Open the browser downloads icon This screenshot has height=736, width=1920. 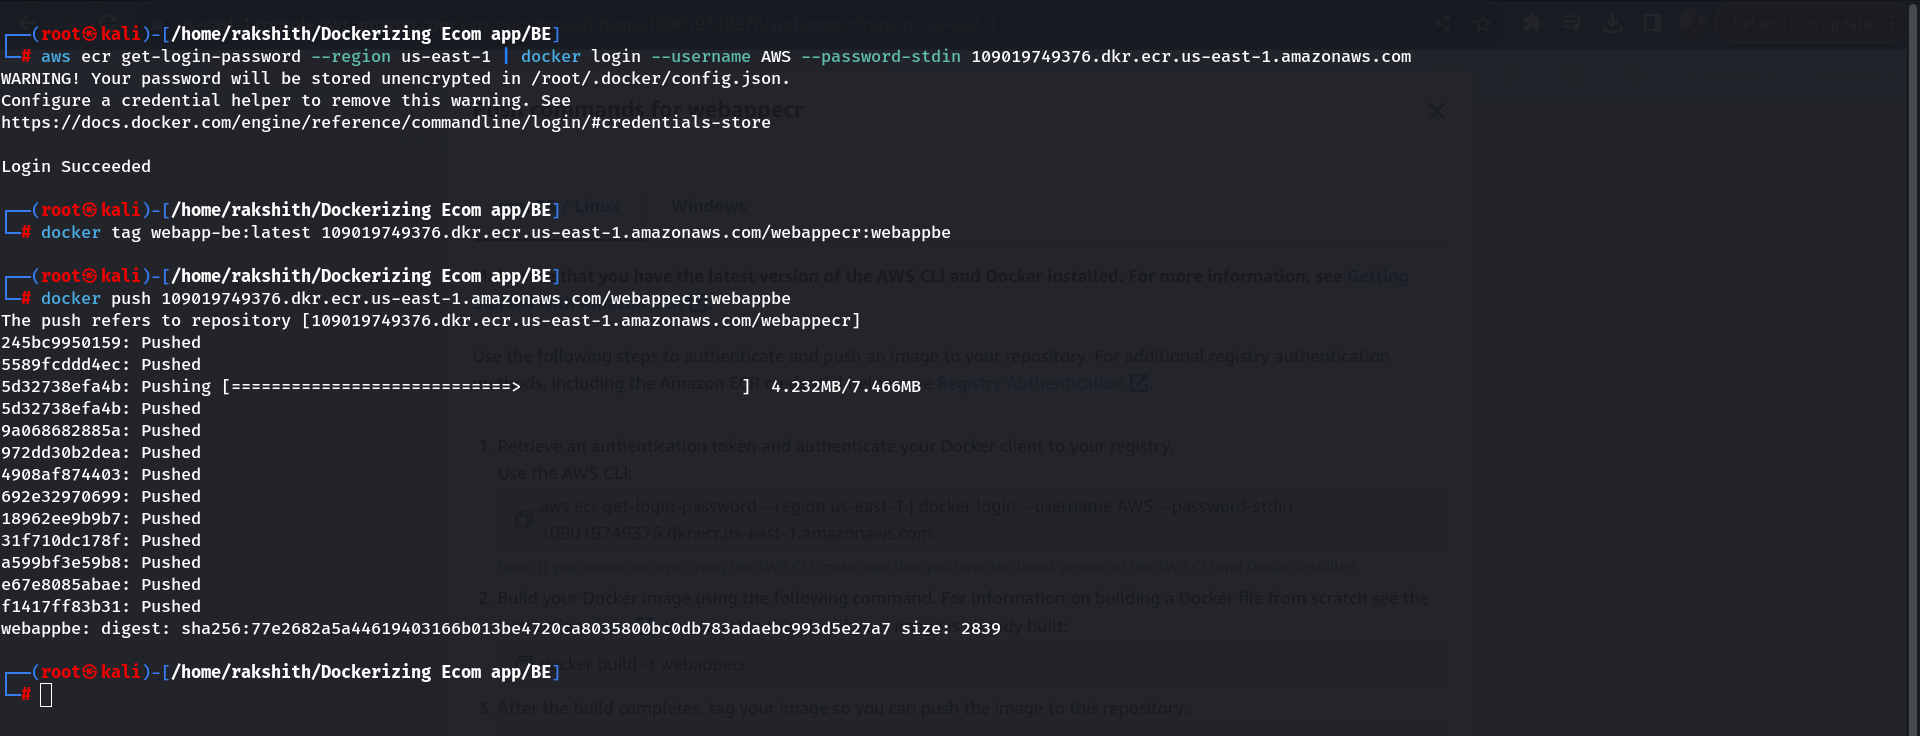[1612, 23]
